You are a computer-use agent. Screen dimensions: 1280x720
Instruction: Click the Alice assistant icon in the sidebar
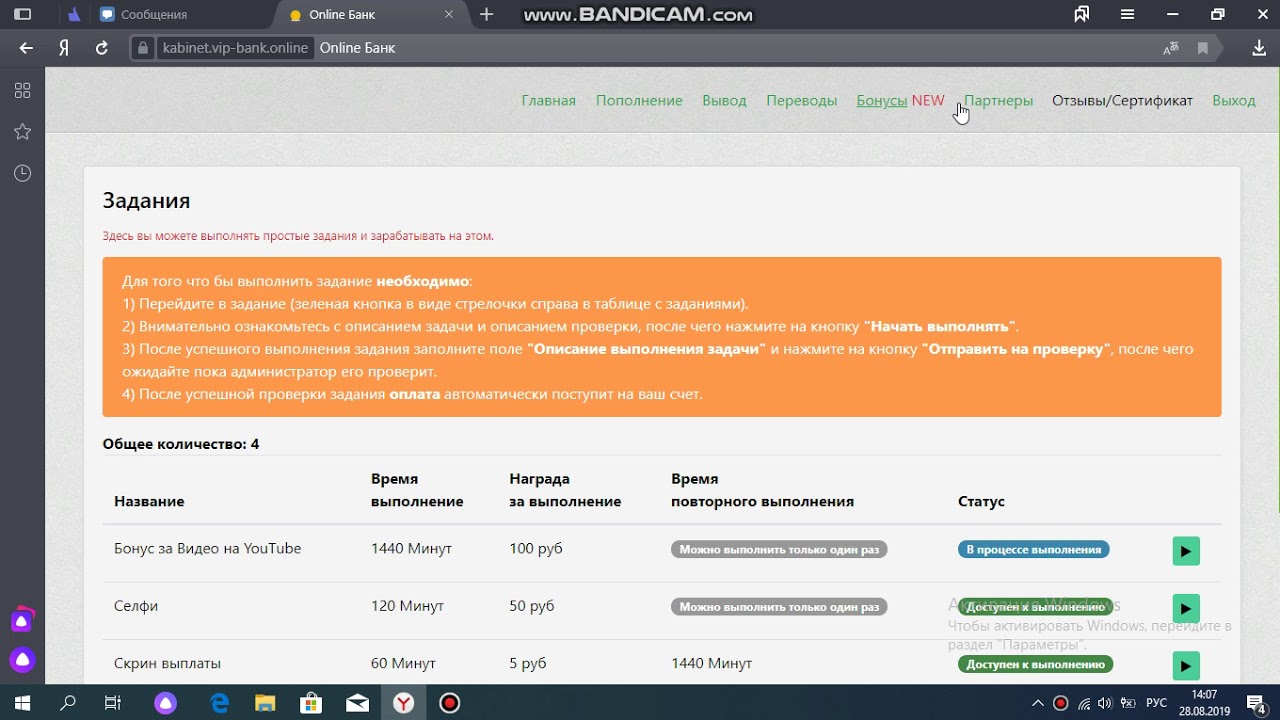22,660
